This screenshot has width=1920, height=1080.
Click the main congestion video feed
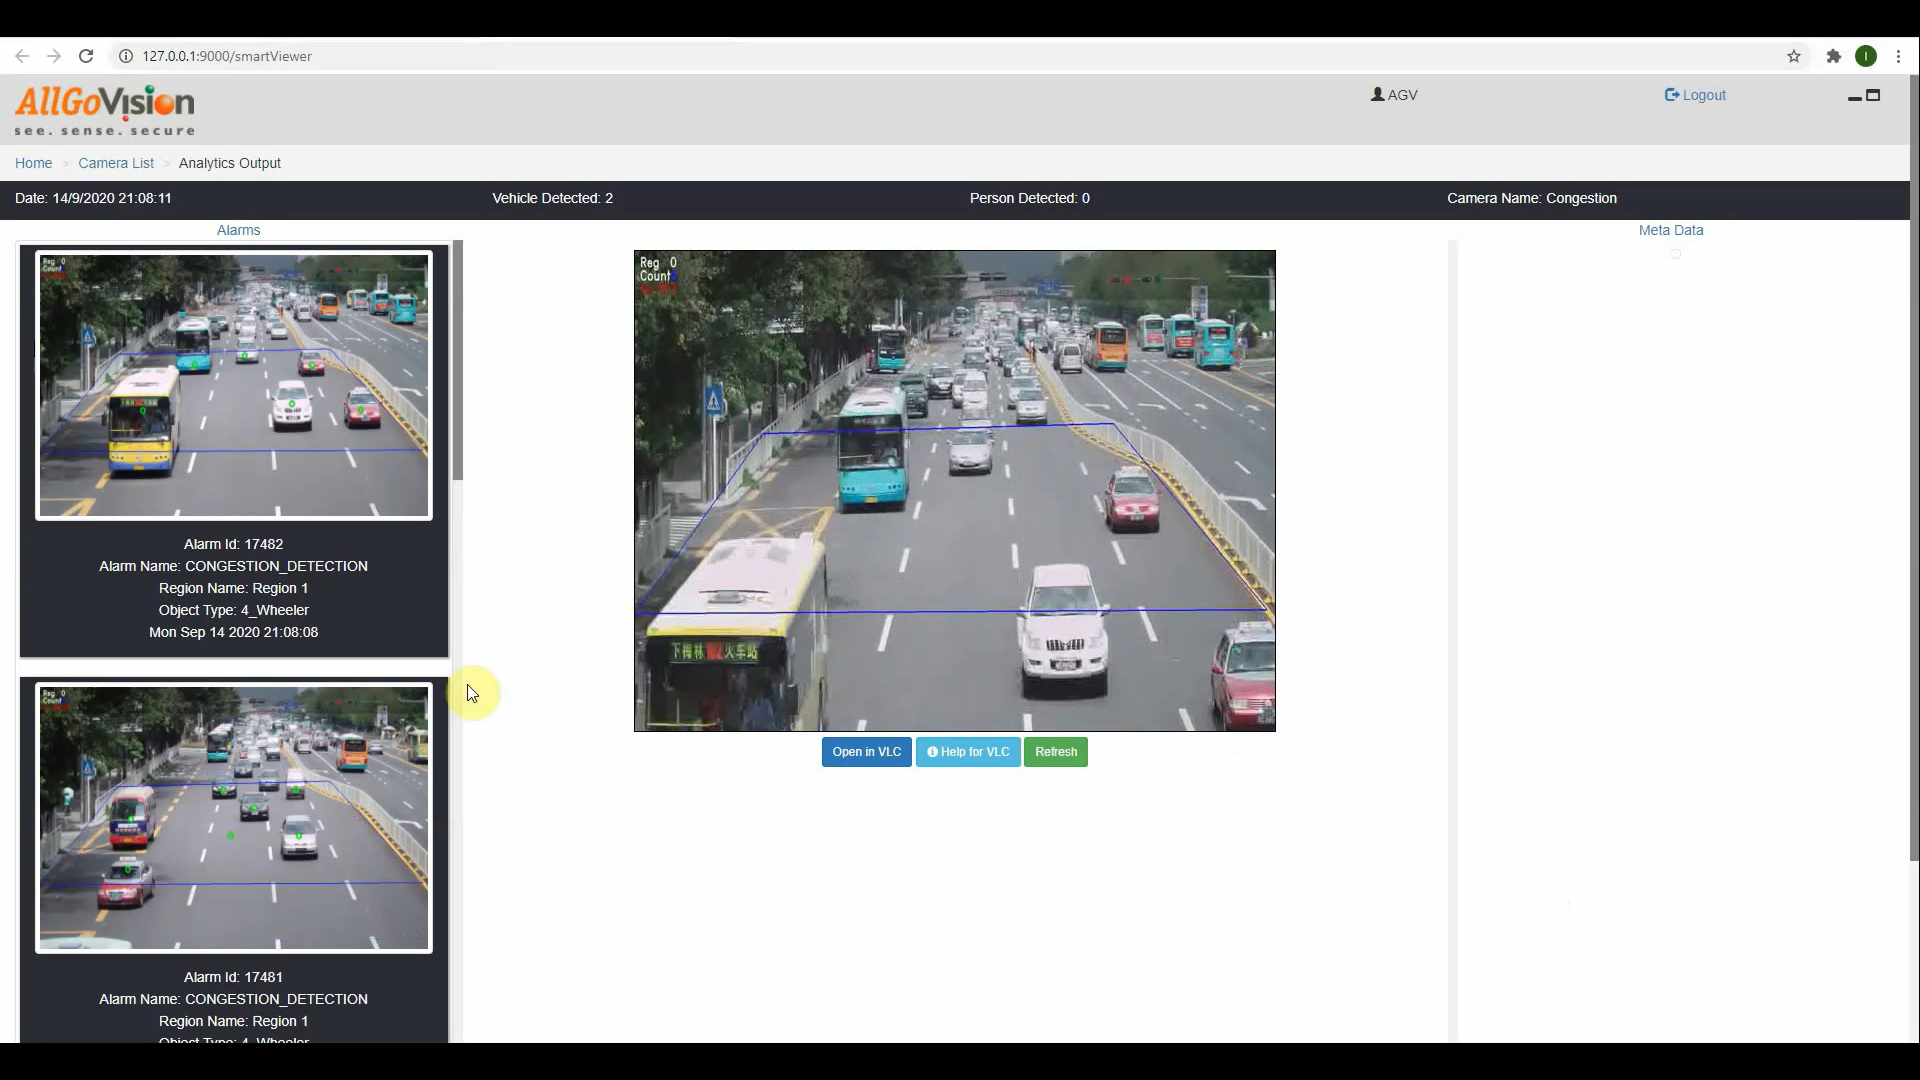955,491
